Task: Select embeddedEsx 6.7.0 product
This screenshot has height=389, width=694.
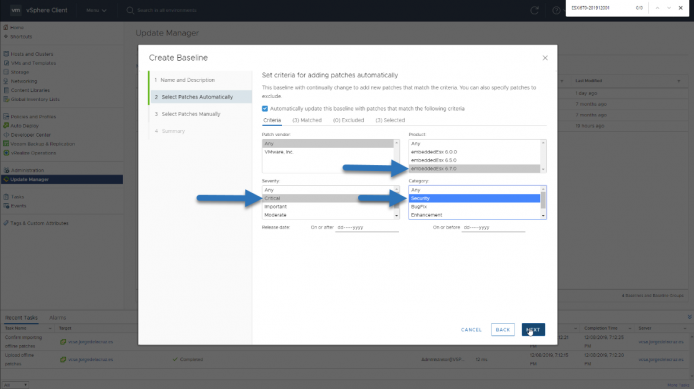Action: pyautogui.click(x=474, y=169)
